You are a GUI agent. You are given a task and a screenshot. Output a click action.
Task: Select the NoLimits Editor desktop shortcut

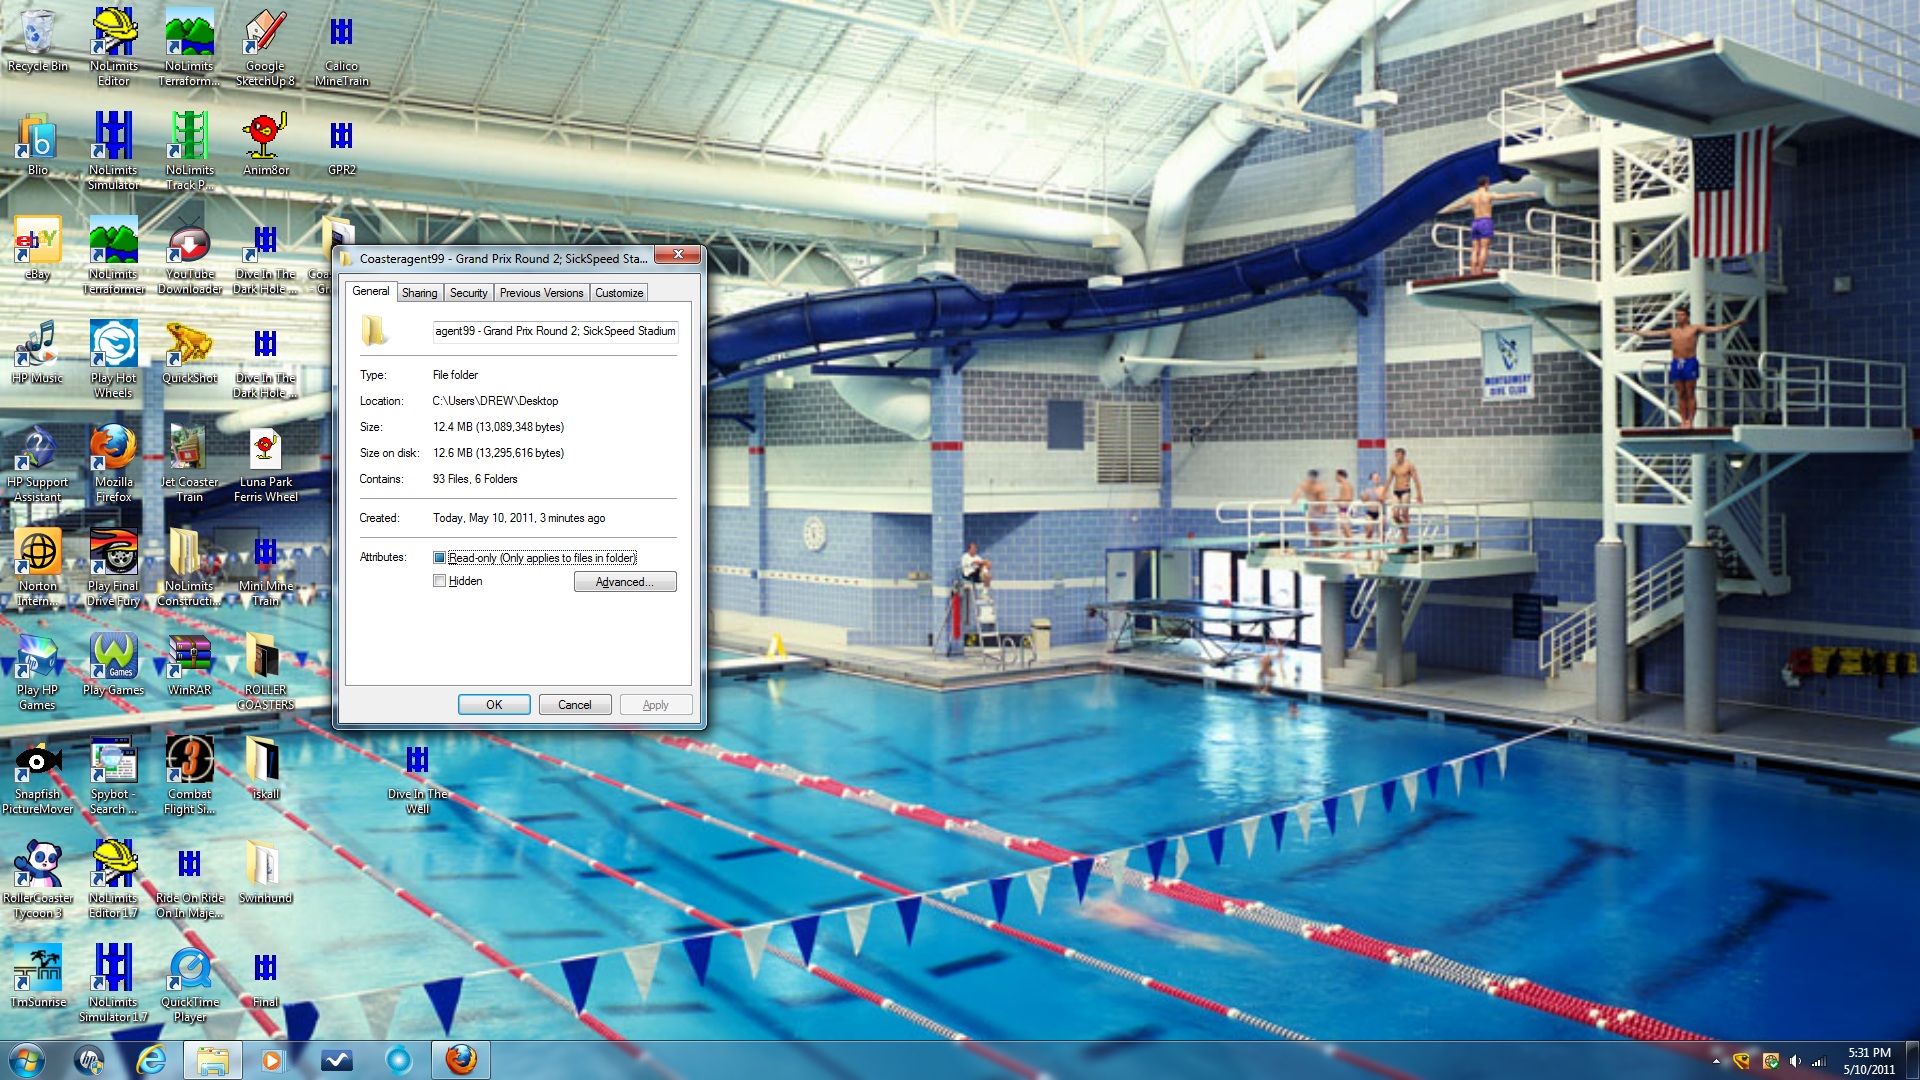point(113,46)
